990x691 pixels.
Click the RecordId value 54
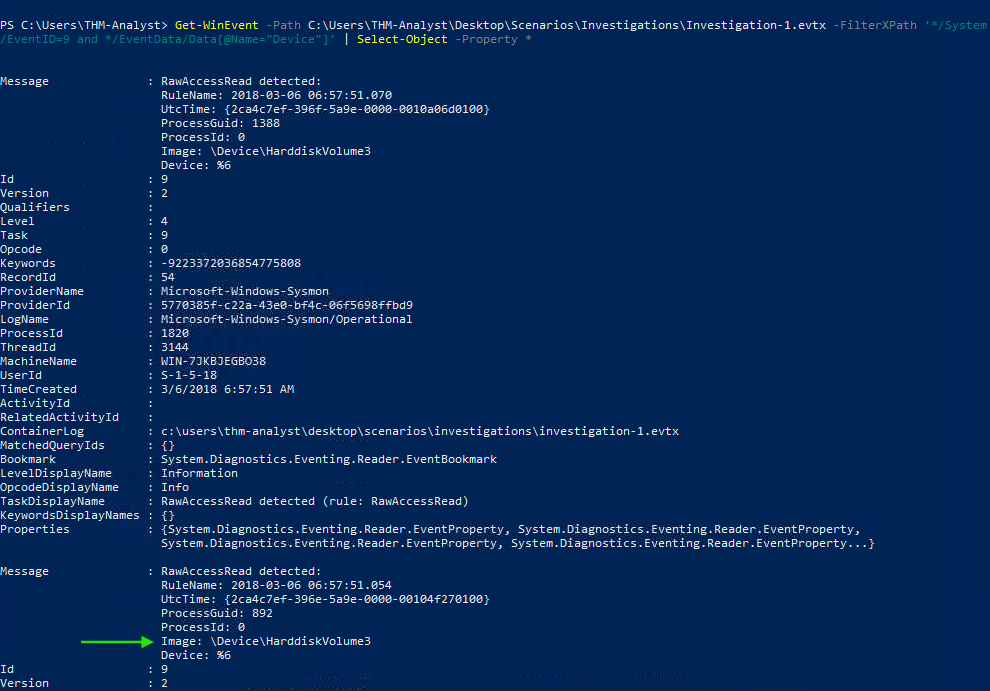click(168, 277)
